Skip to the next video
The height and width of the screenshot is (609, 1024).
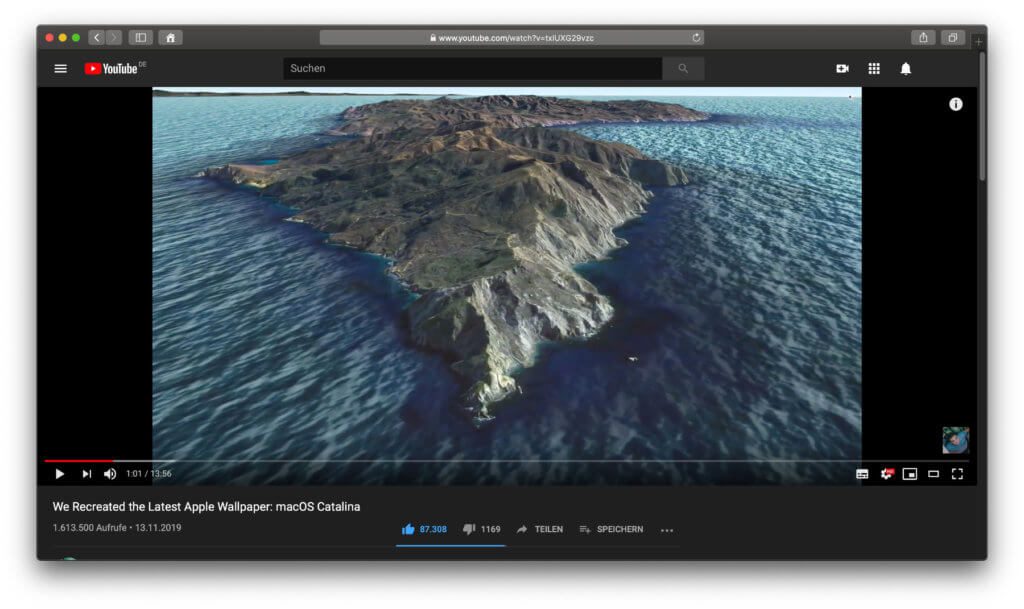click(x=86, y=474)
